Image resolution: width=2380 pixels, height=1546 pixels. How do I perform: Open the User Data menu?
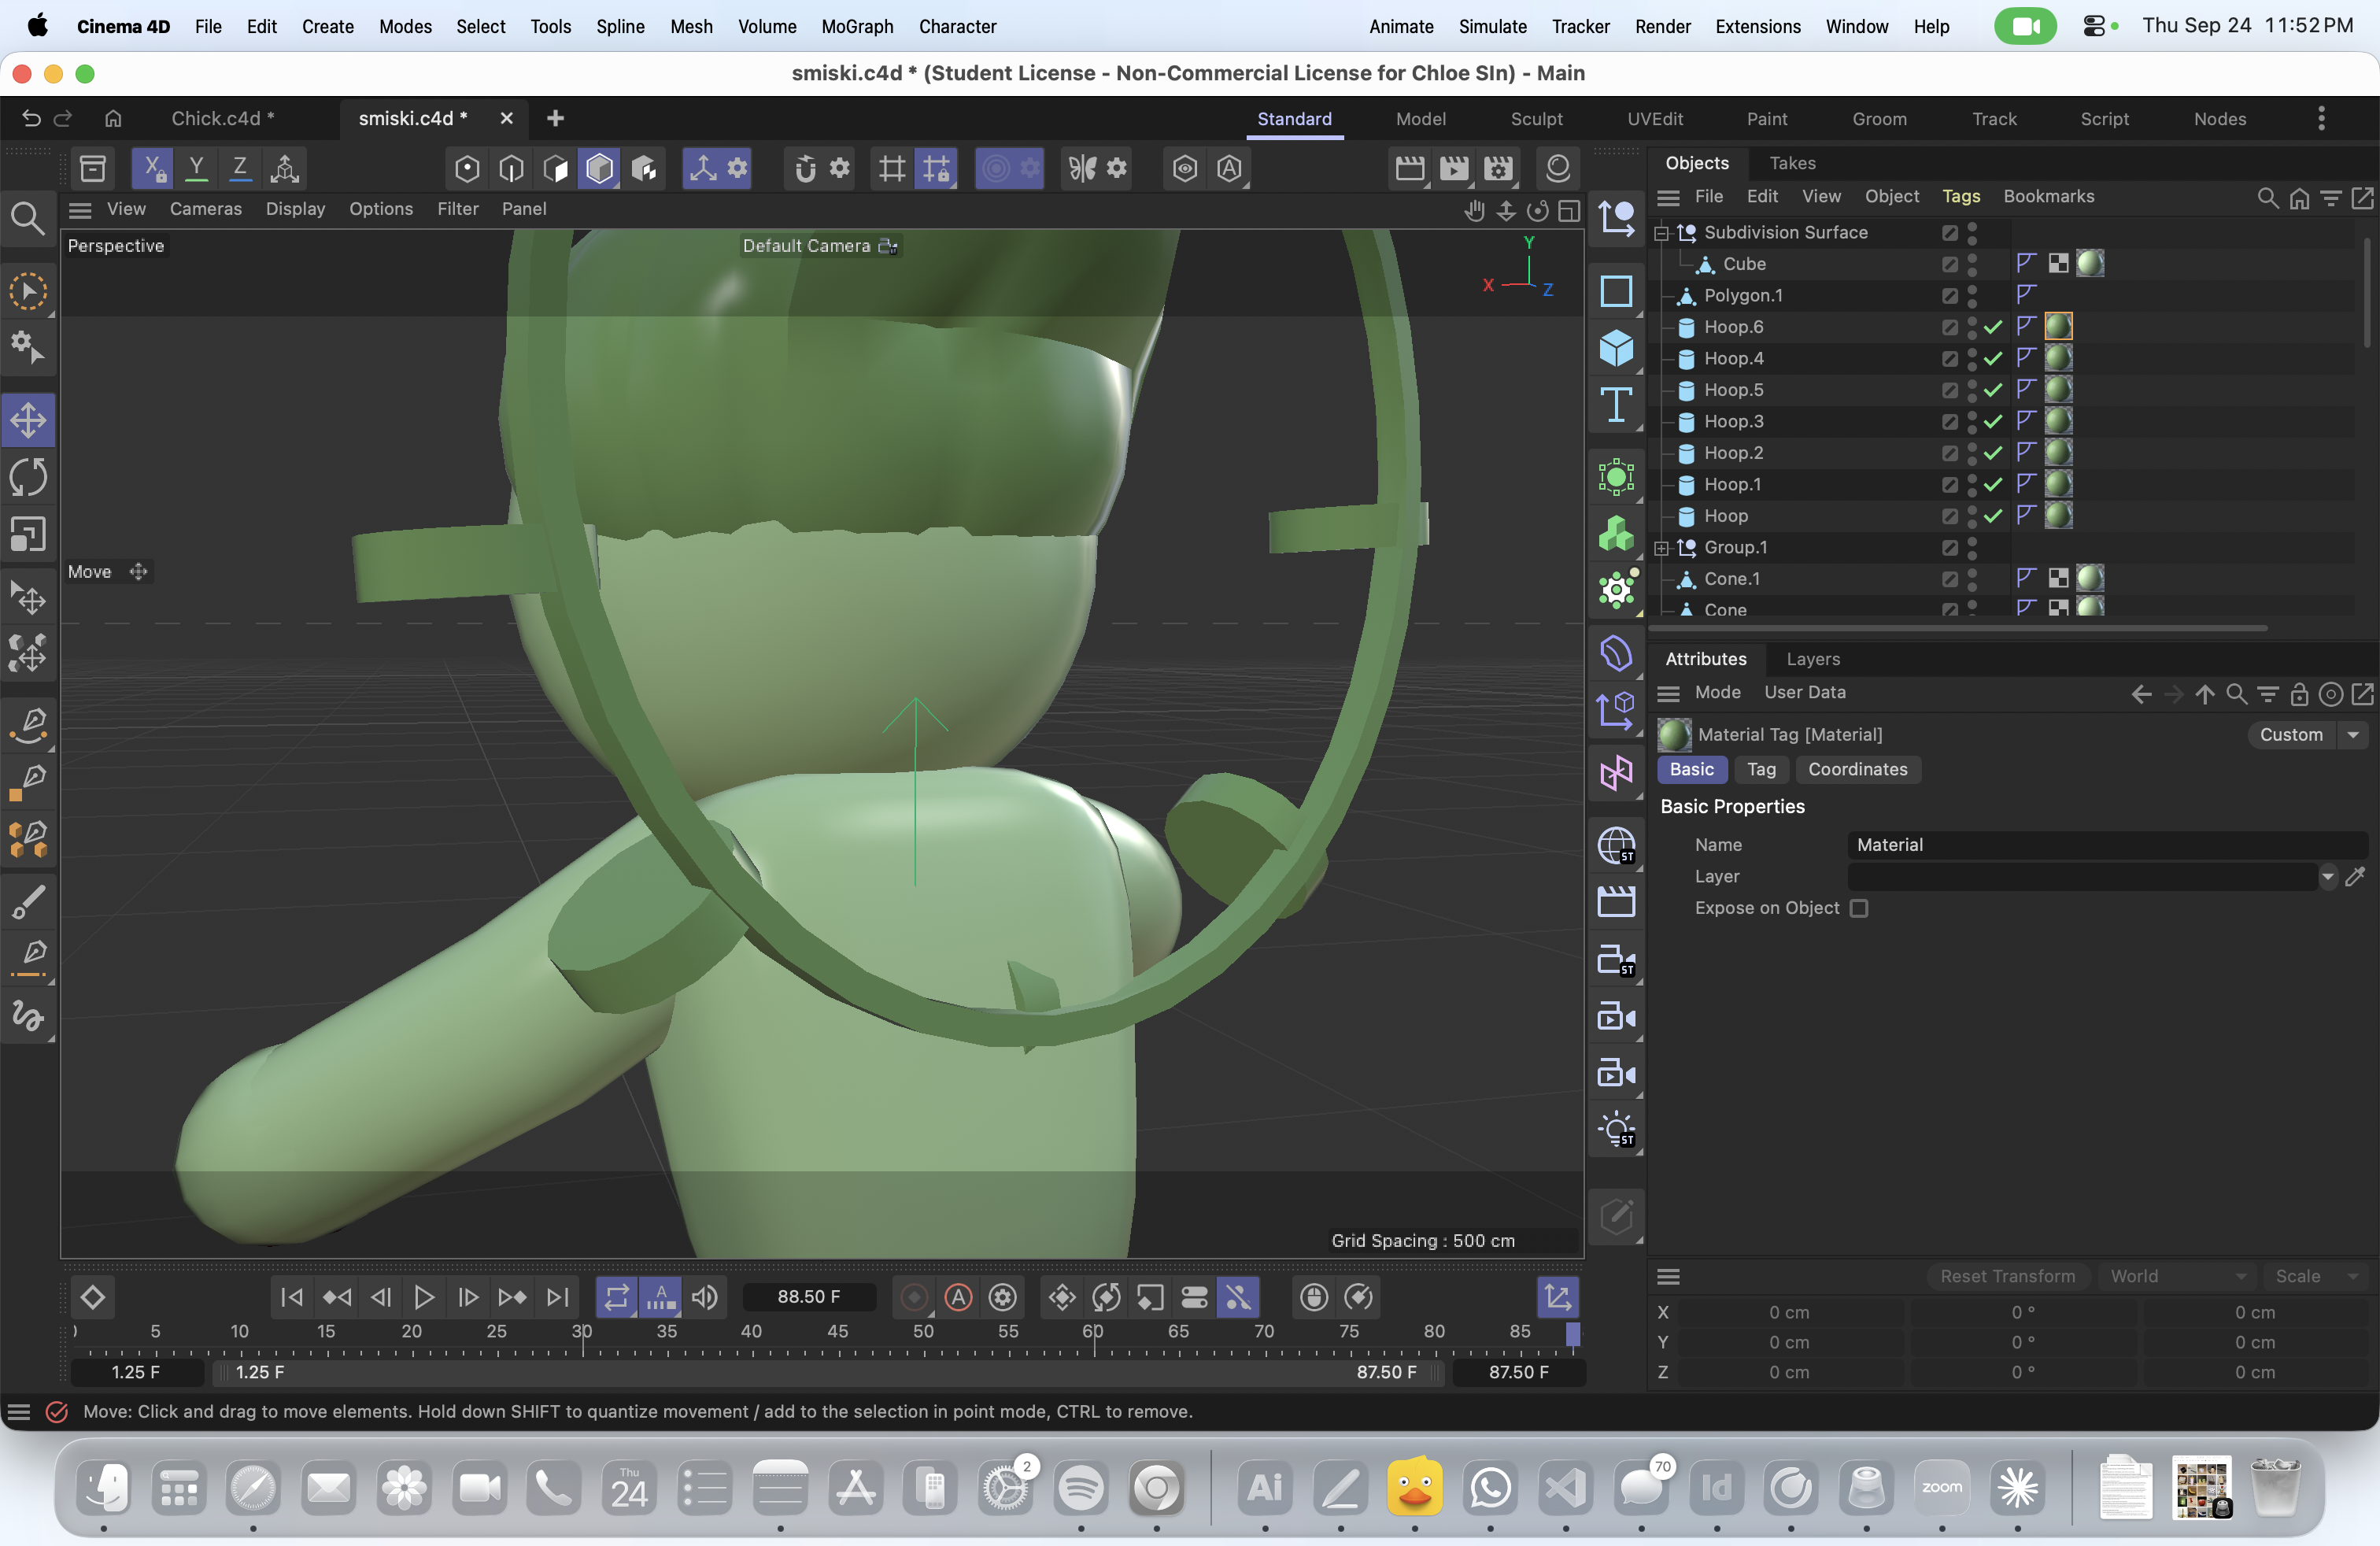(1804, 692)
